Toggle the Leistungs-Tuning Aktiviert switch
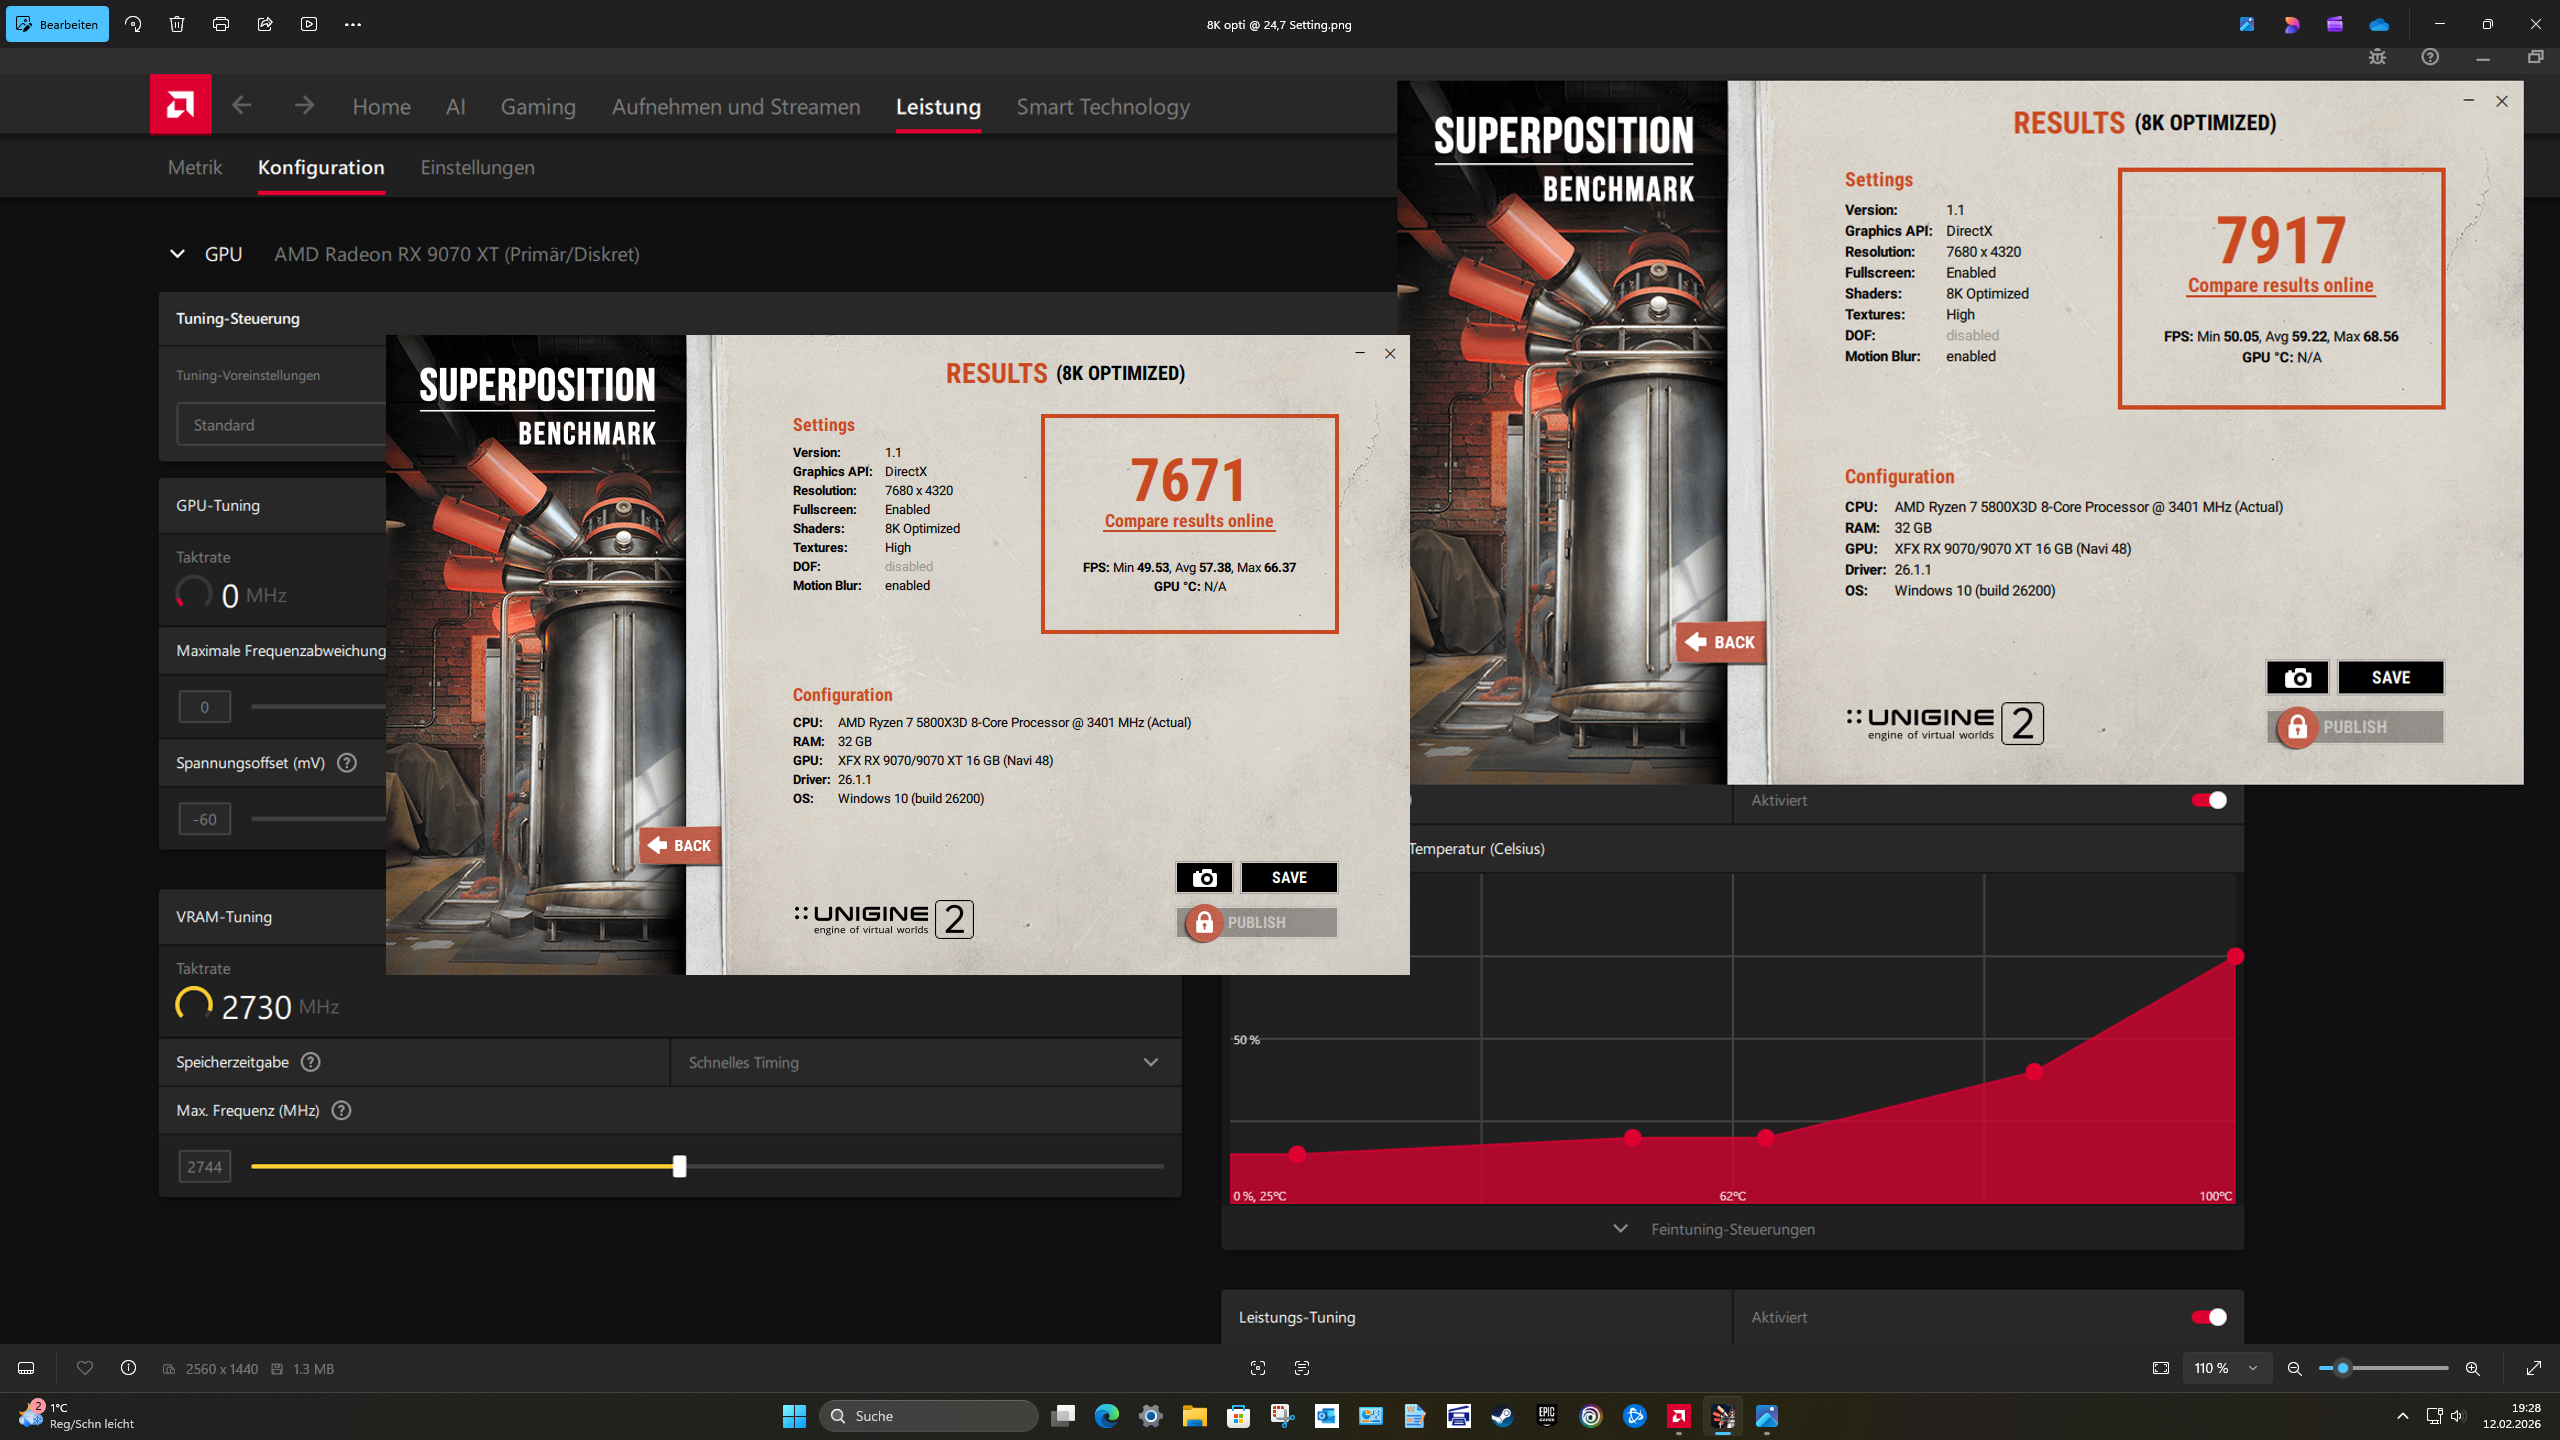2560x1440 pixels. click(x=2208, y=1317)
